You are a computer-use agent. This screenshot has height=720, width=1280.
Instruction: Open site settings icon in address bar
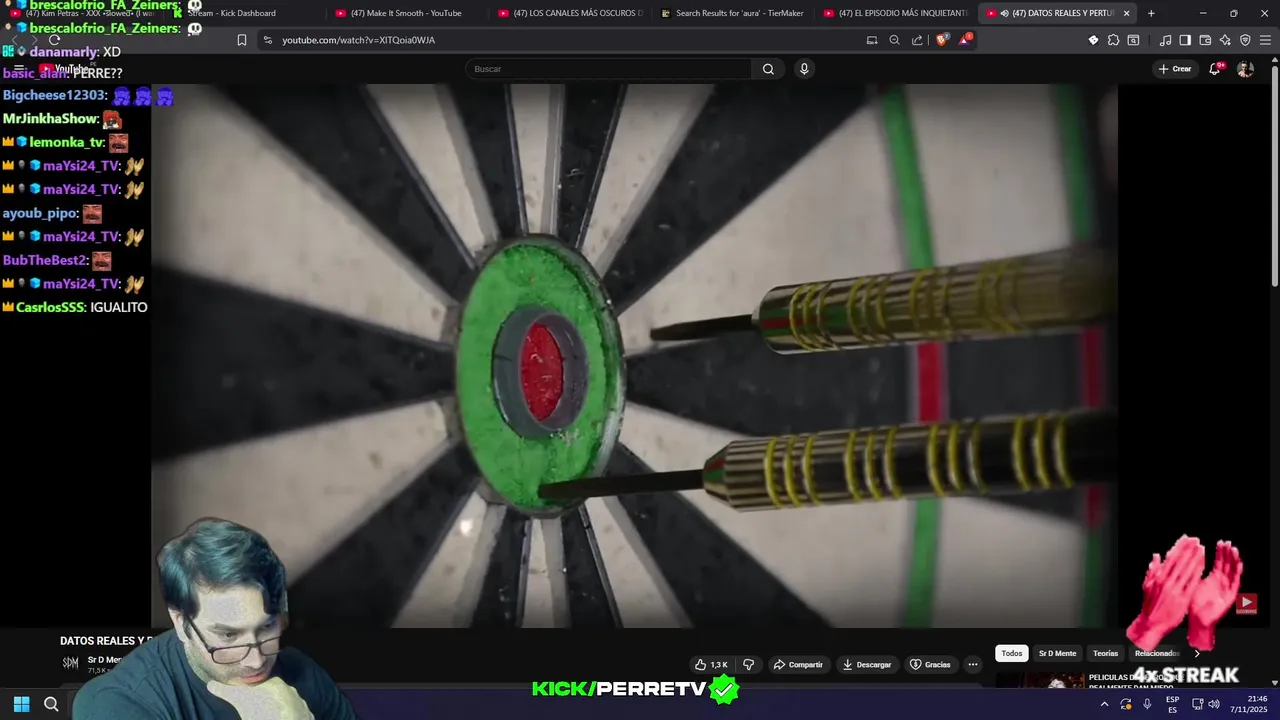(267, 40)
